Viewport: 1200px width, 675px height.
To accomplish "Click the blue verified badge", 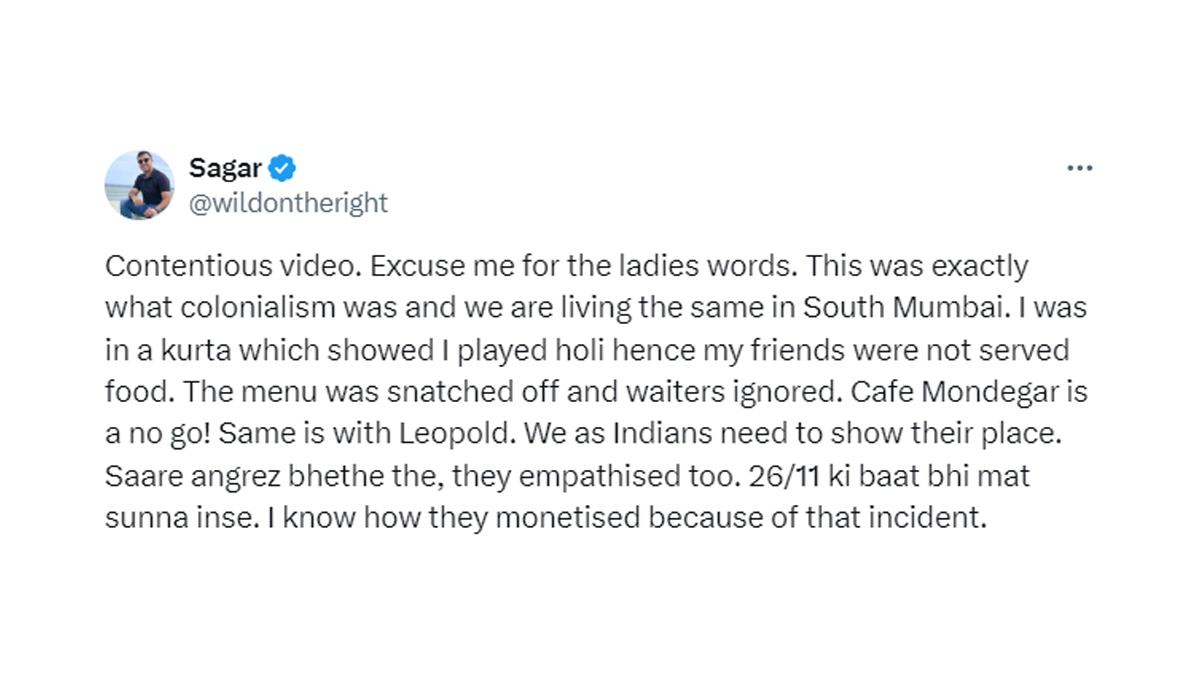I will click(x=283, y=167).
